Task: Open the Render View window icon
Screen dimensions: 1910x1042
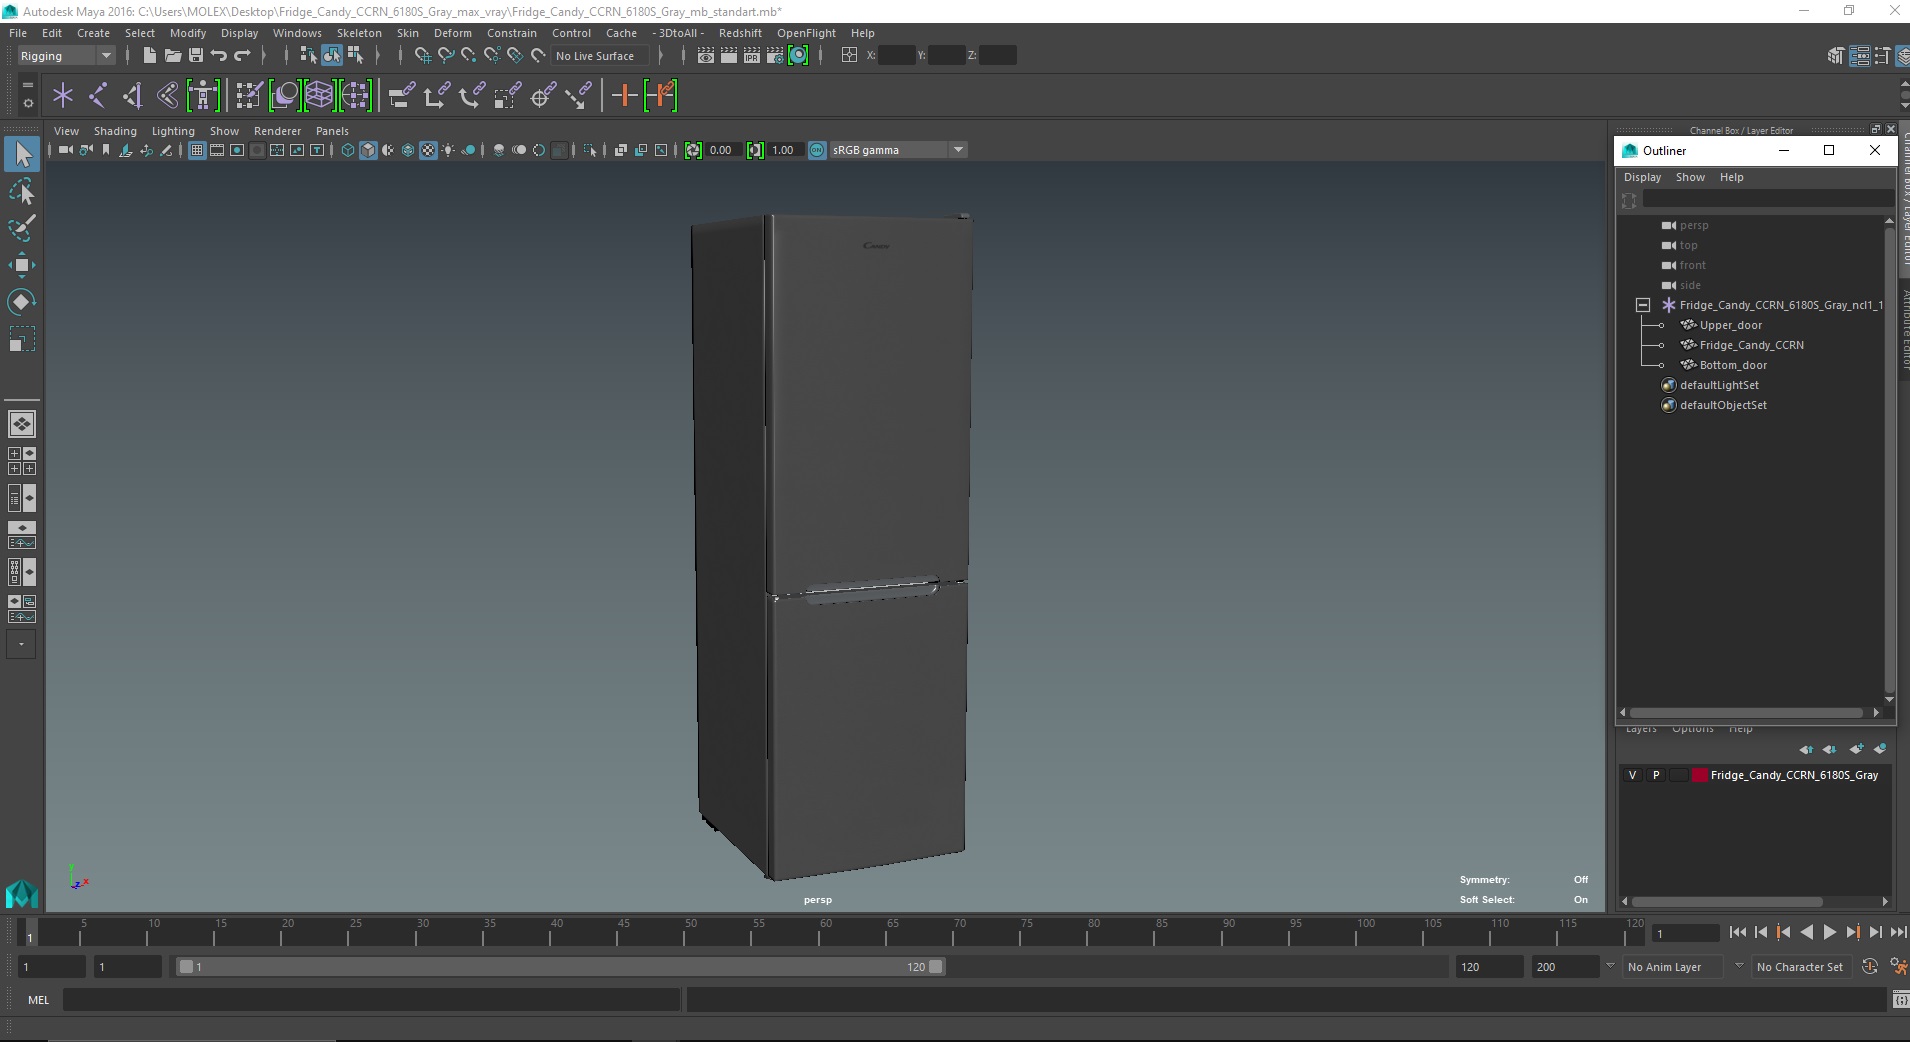Action: (x=706, y=56)
